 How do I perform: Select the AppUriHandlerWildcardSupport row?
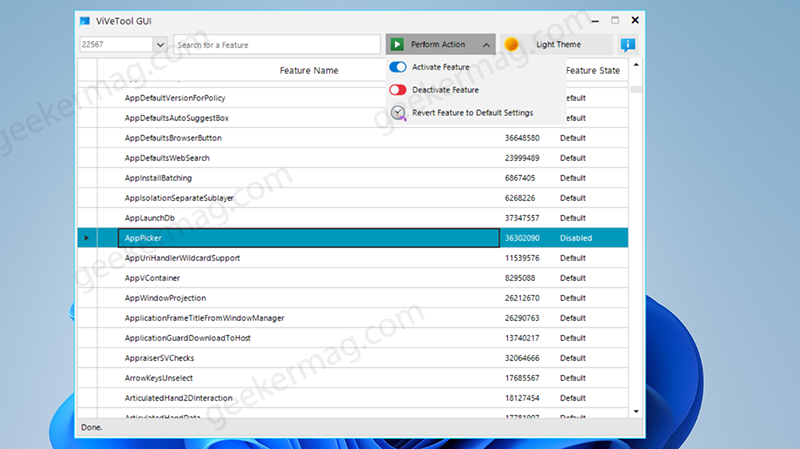click(353, 258)
